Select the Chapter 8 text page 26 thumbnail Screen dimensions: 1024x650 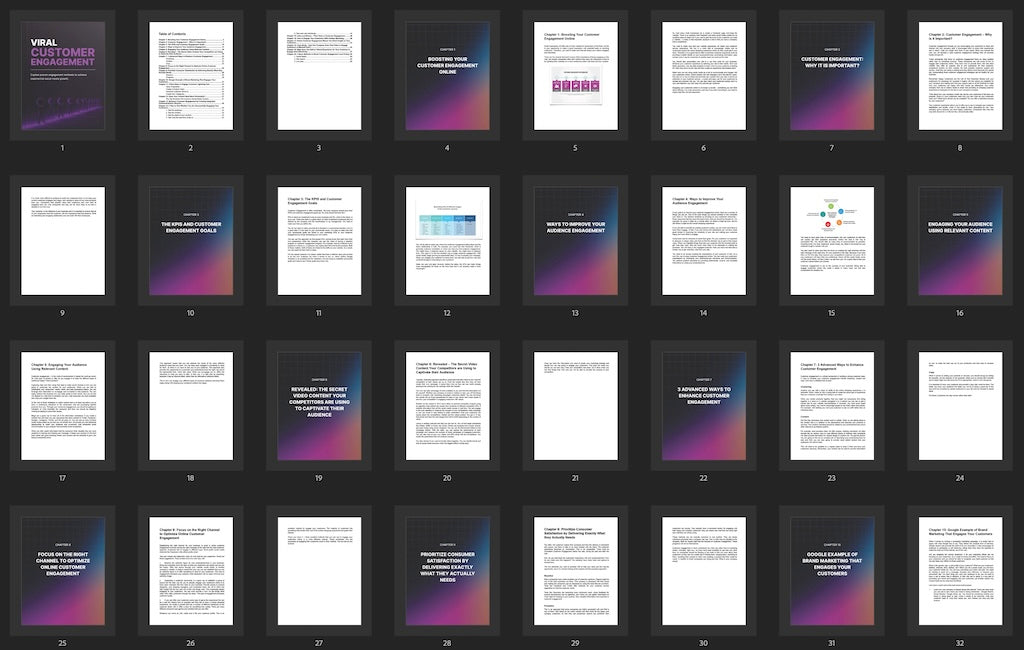(190, 570)
